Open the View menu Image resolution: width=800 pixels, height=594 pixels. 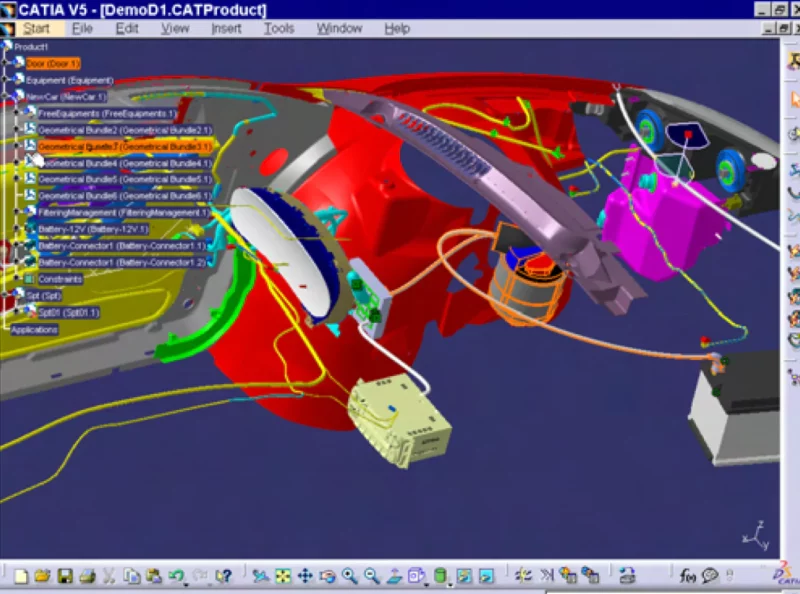175,29
